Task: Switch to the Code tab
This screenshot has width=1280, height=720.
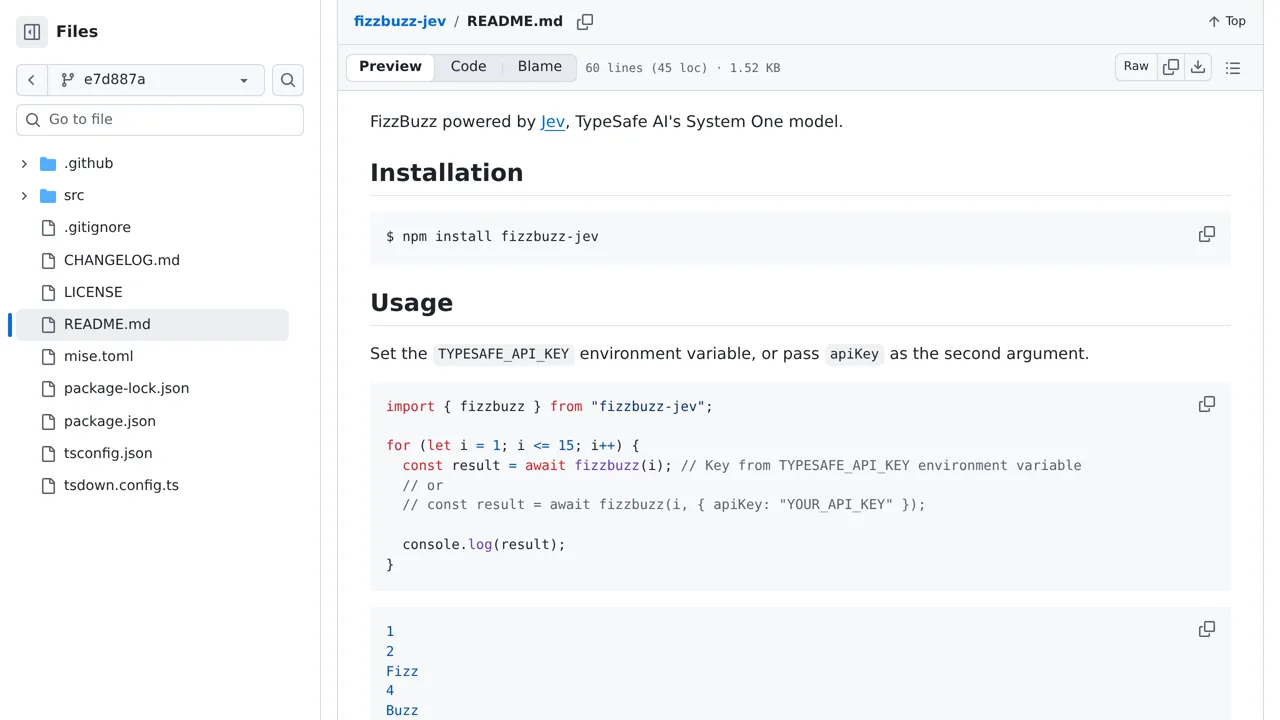Action: (x=468, y=67)
